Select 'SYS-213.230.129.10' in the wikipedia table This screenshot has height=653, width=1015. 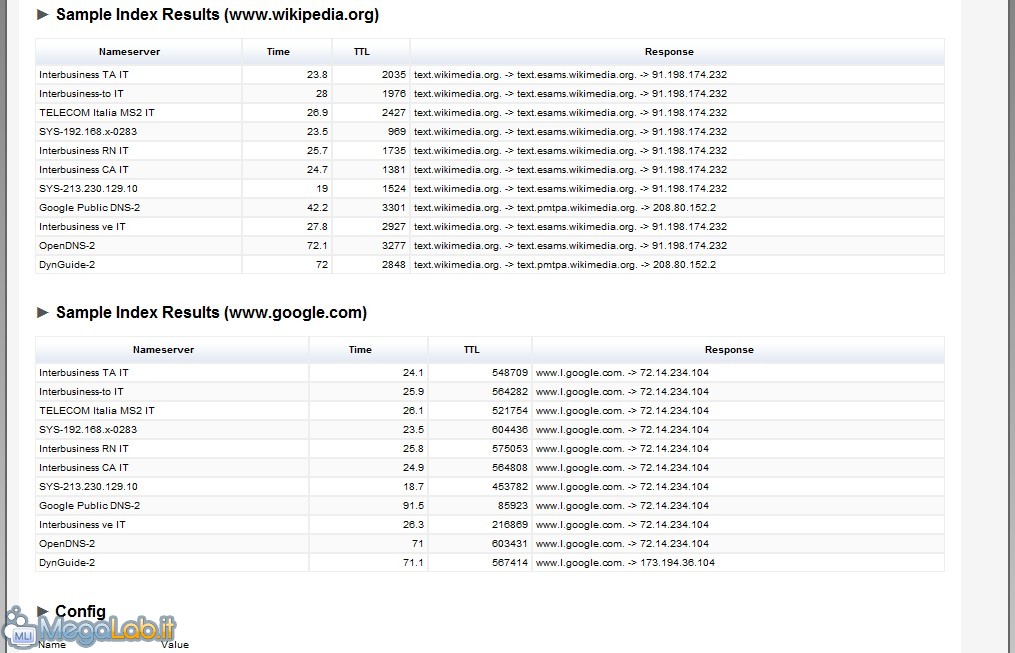point(88,188)
